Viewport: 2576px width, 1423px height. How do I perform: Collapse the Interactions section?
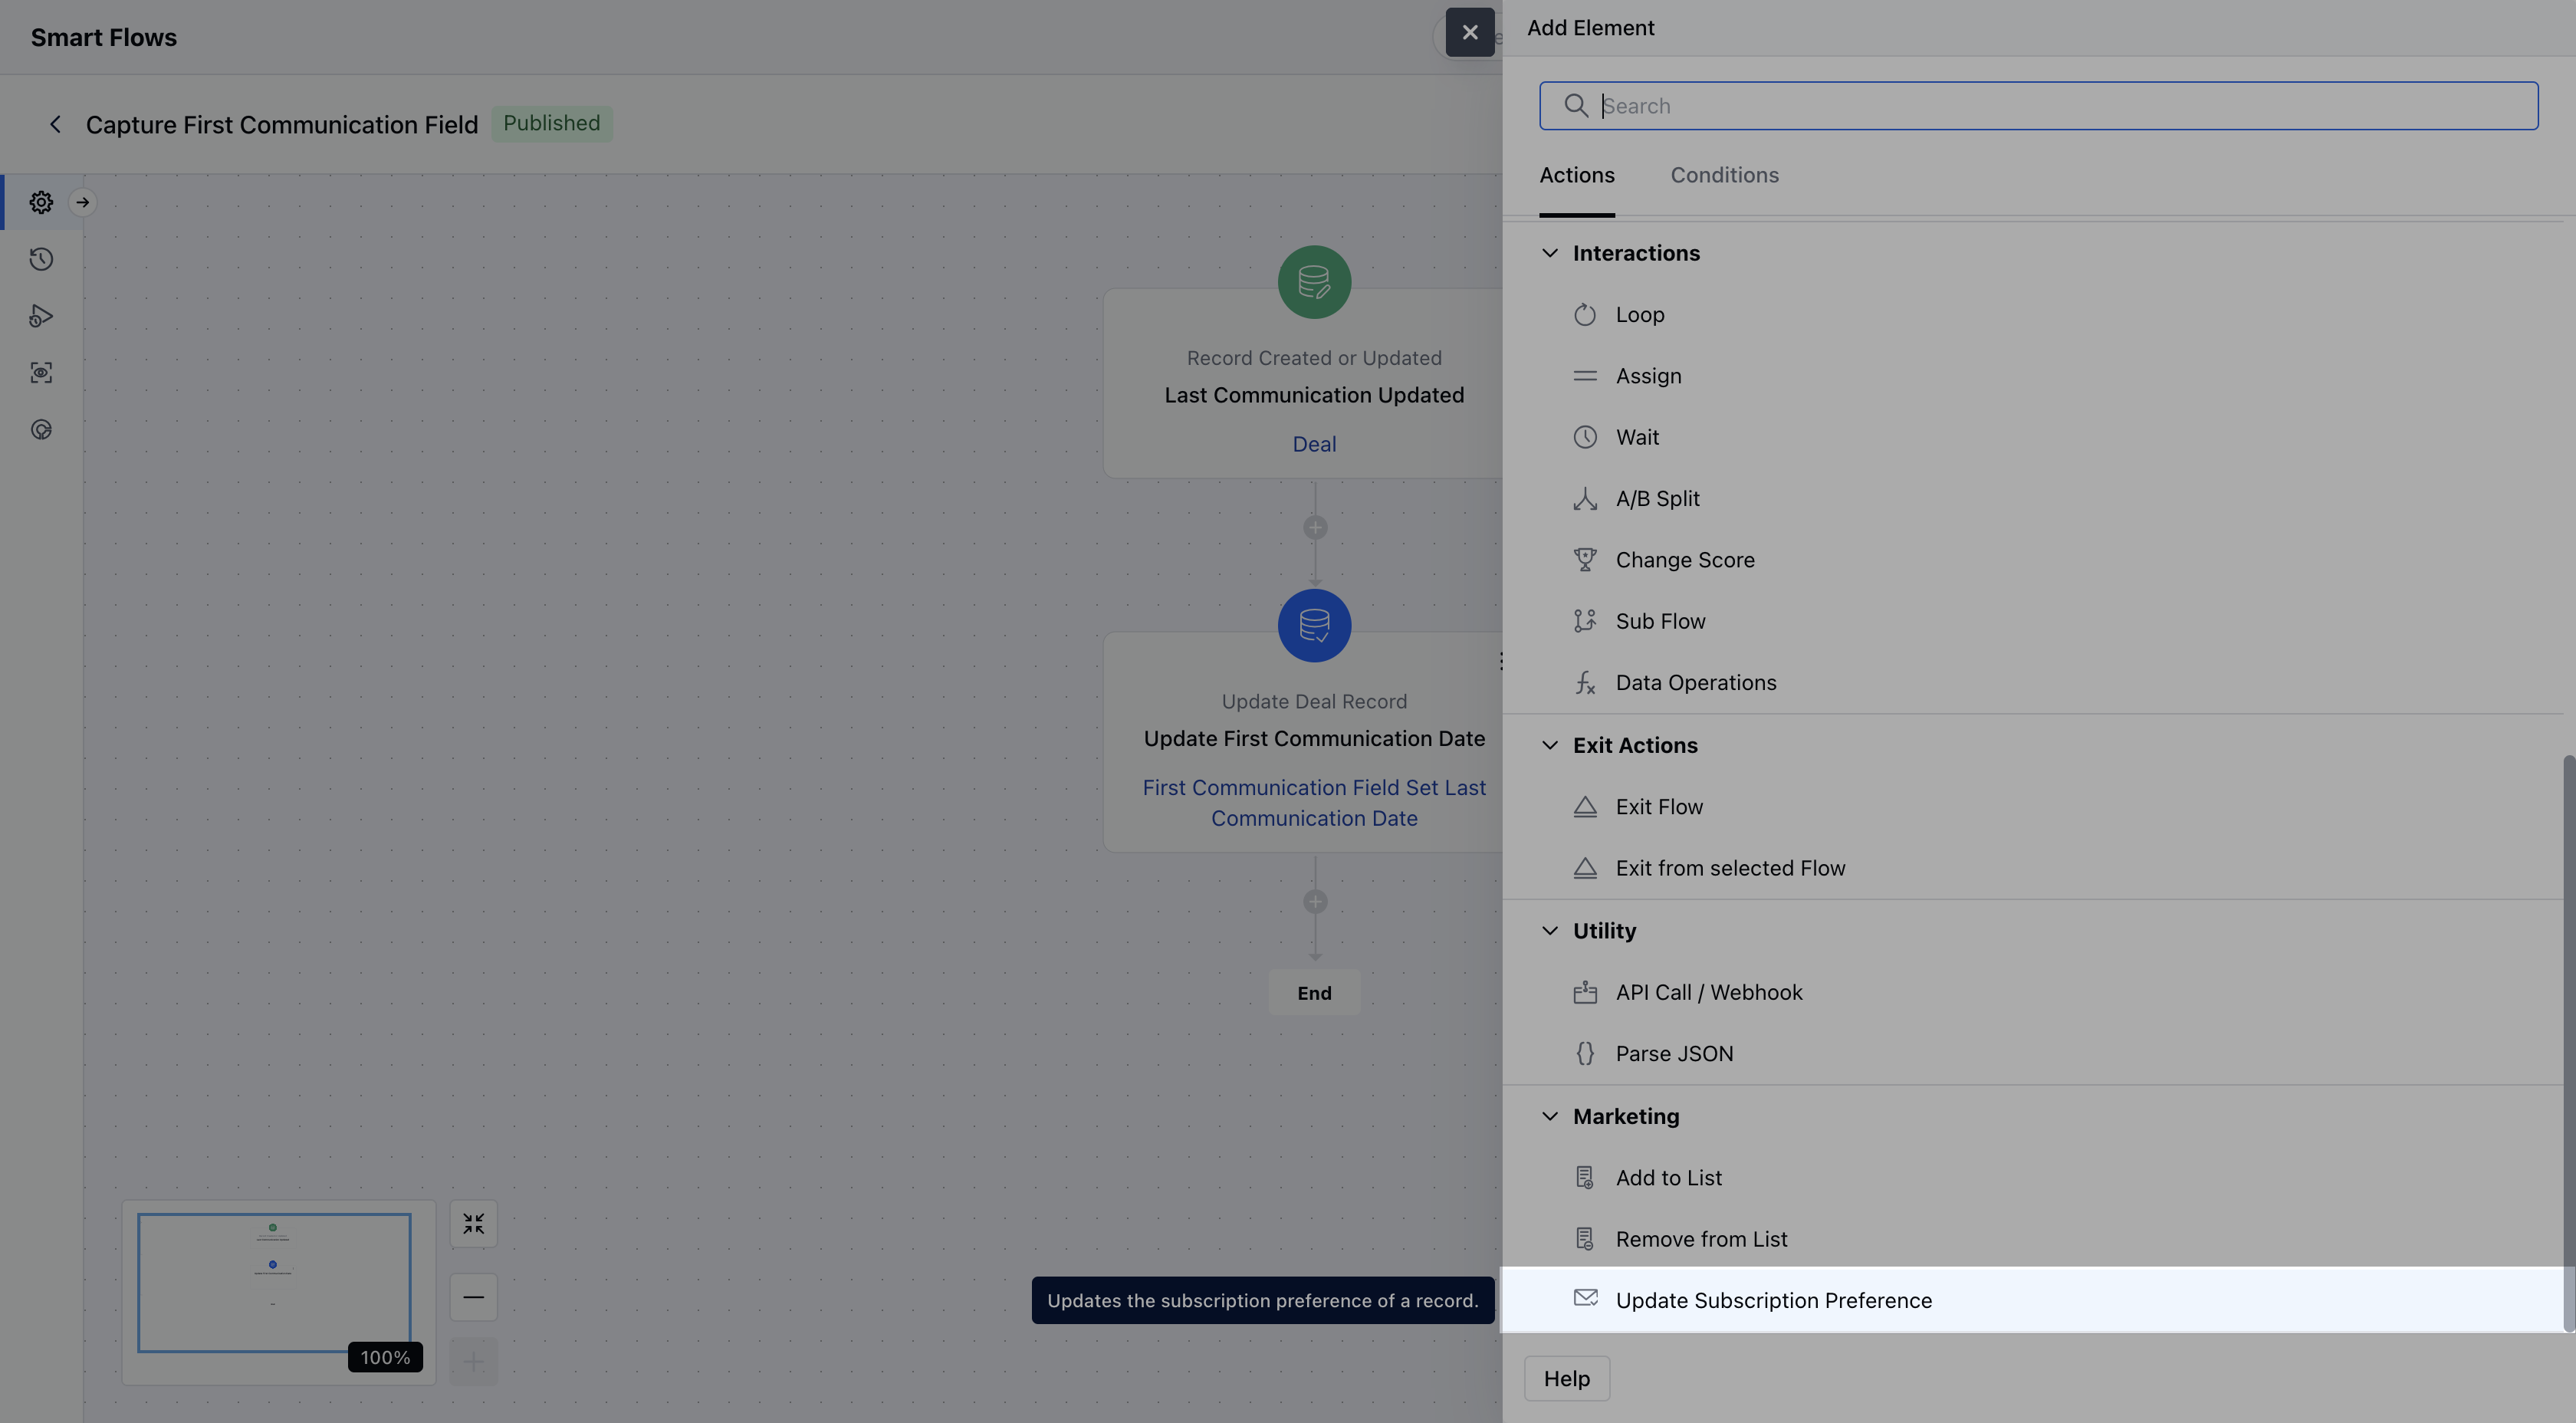(1549, 253)
